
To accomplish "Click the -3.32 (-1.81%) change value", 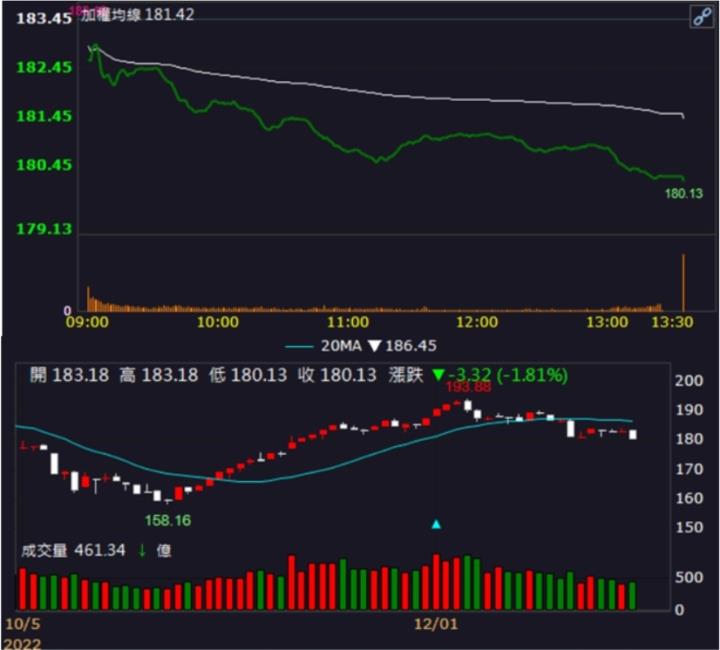I will pos(508,375).
